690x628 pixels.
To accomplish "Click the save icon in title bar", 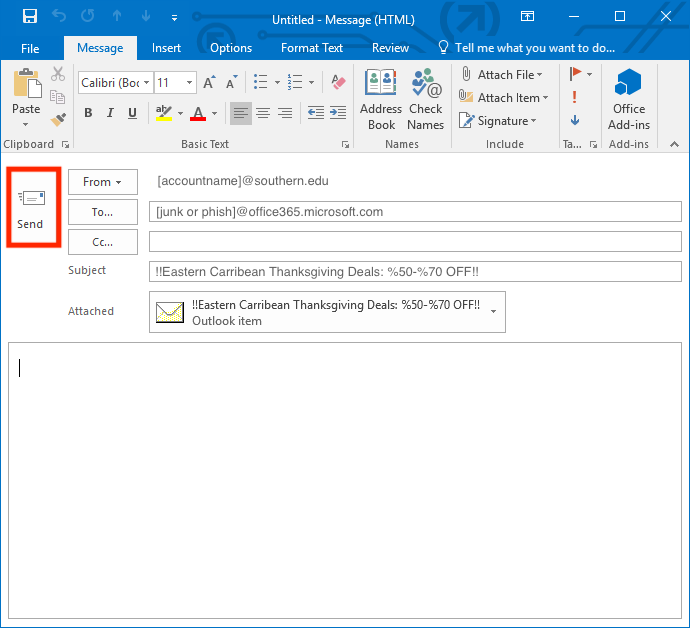I will tap(29, 17).
